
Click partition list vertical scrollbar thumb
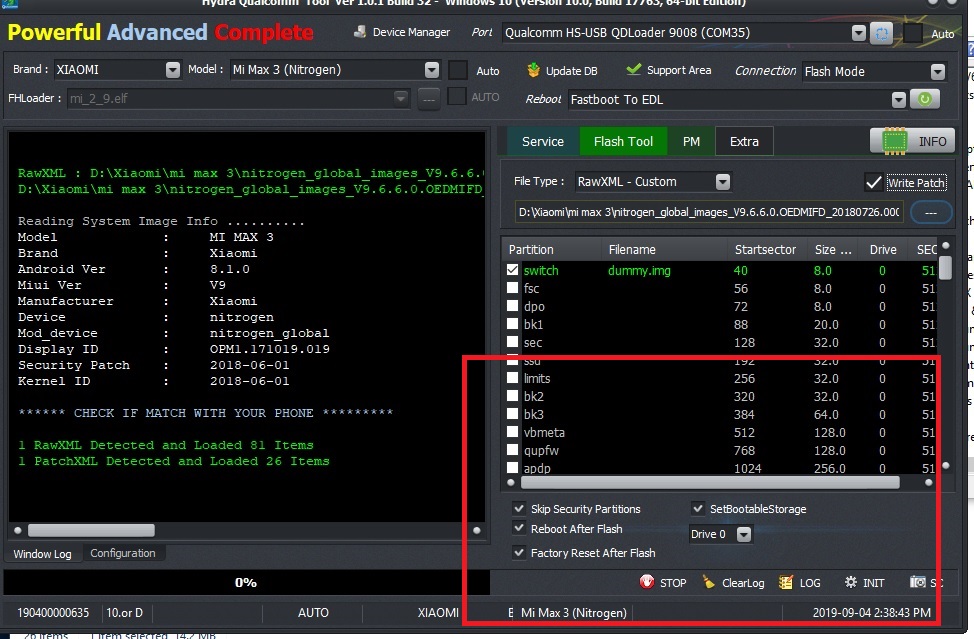(x=945, y=268)
